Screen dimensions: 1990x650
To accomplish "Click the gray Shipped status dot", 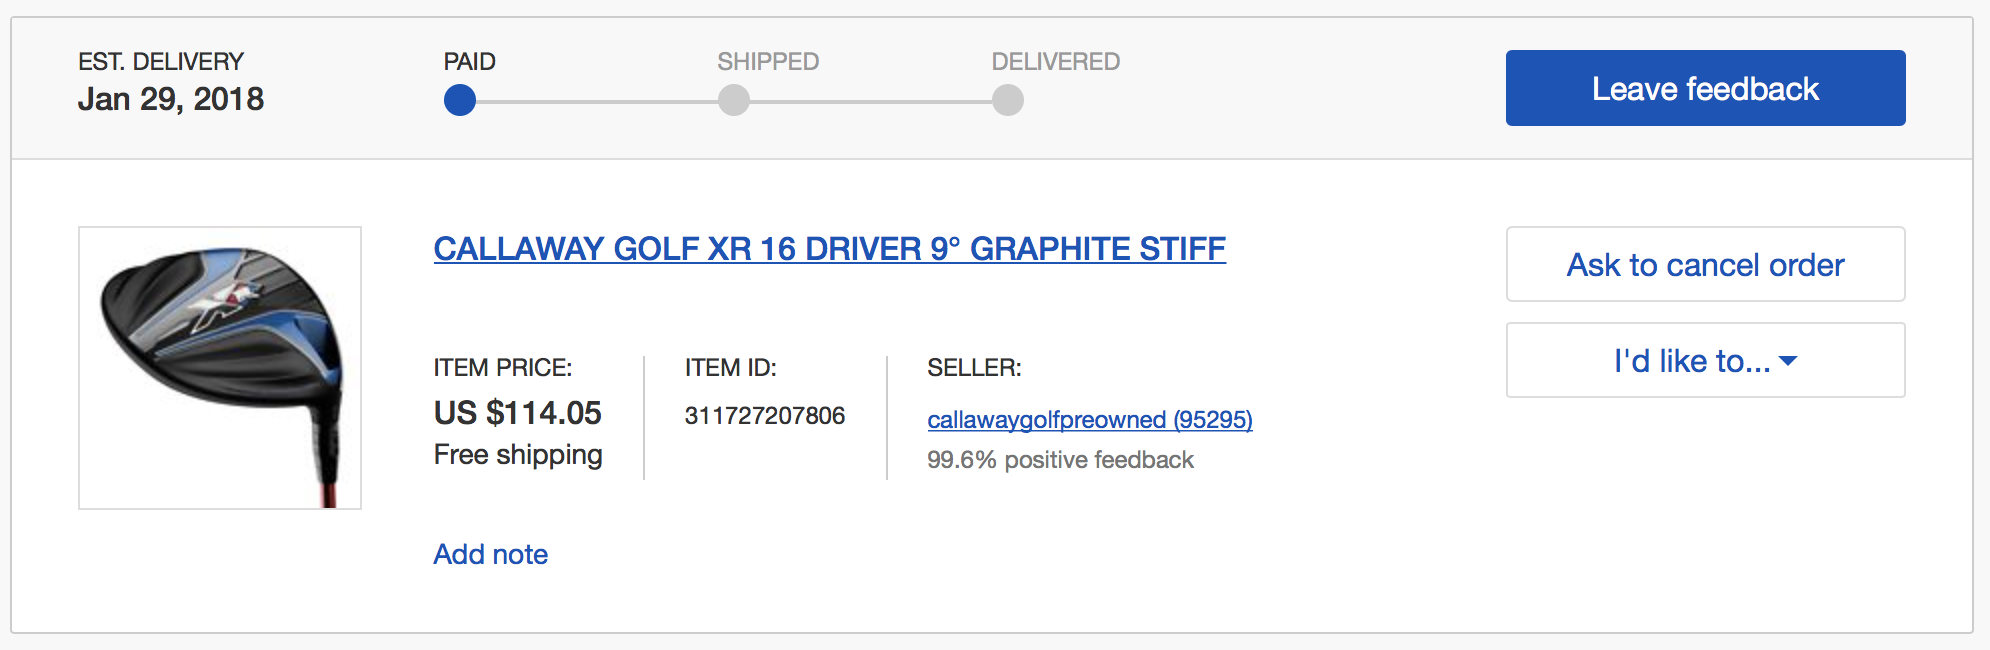I will click(x=734, y=100).
